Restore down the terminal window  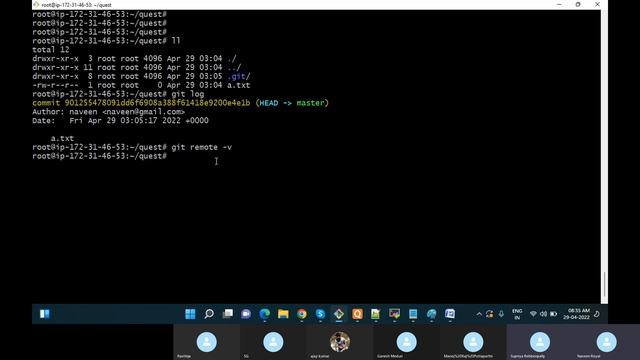click(578, 4)
